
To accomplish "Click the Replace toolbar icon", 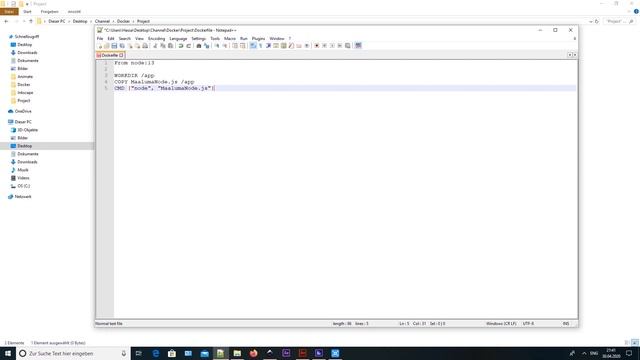I will point(207,46).
